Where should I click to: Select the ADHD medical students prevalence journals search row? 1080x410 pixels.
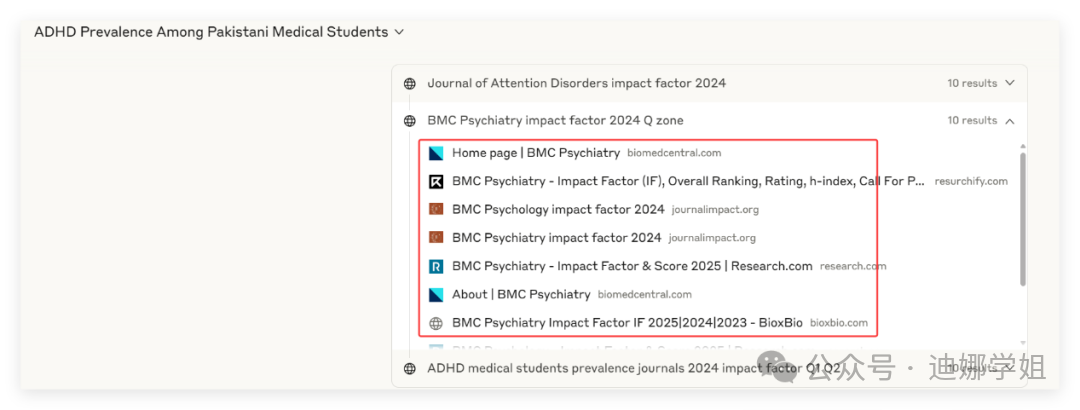tap(709, 369)
